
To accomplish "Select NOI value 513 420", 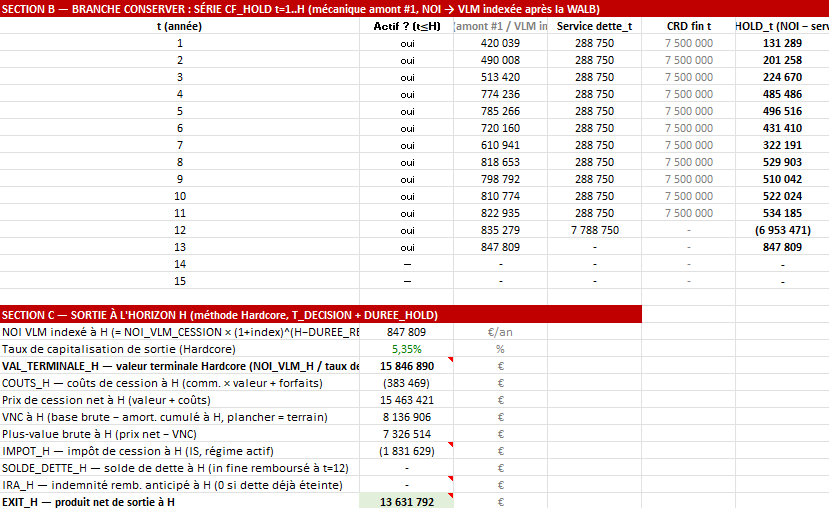I will (500, 77).
